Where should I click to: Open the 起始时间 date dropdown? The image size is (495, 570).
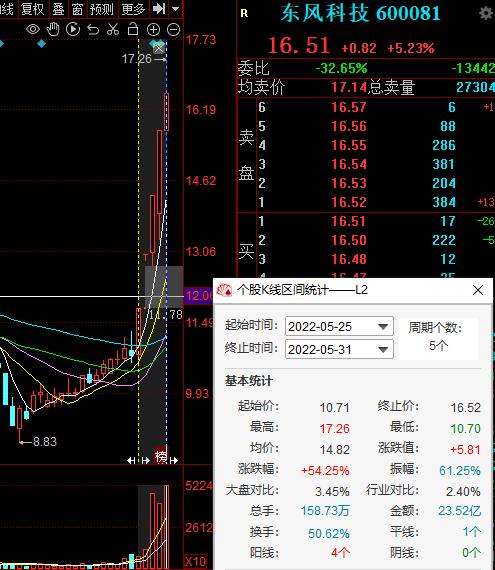tap(383, 326)
